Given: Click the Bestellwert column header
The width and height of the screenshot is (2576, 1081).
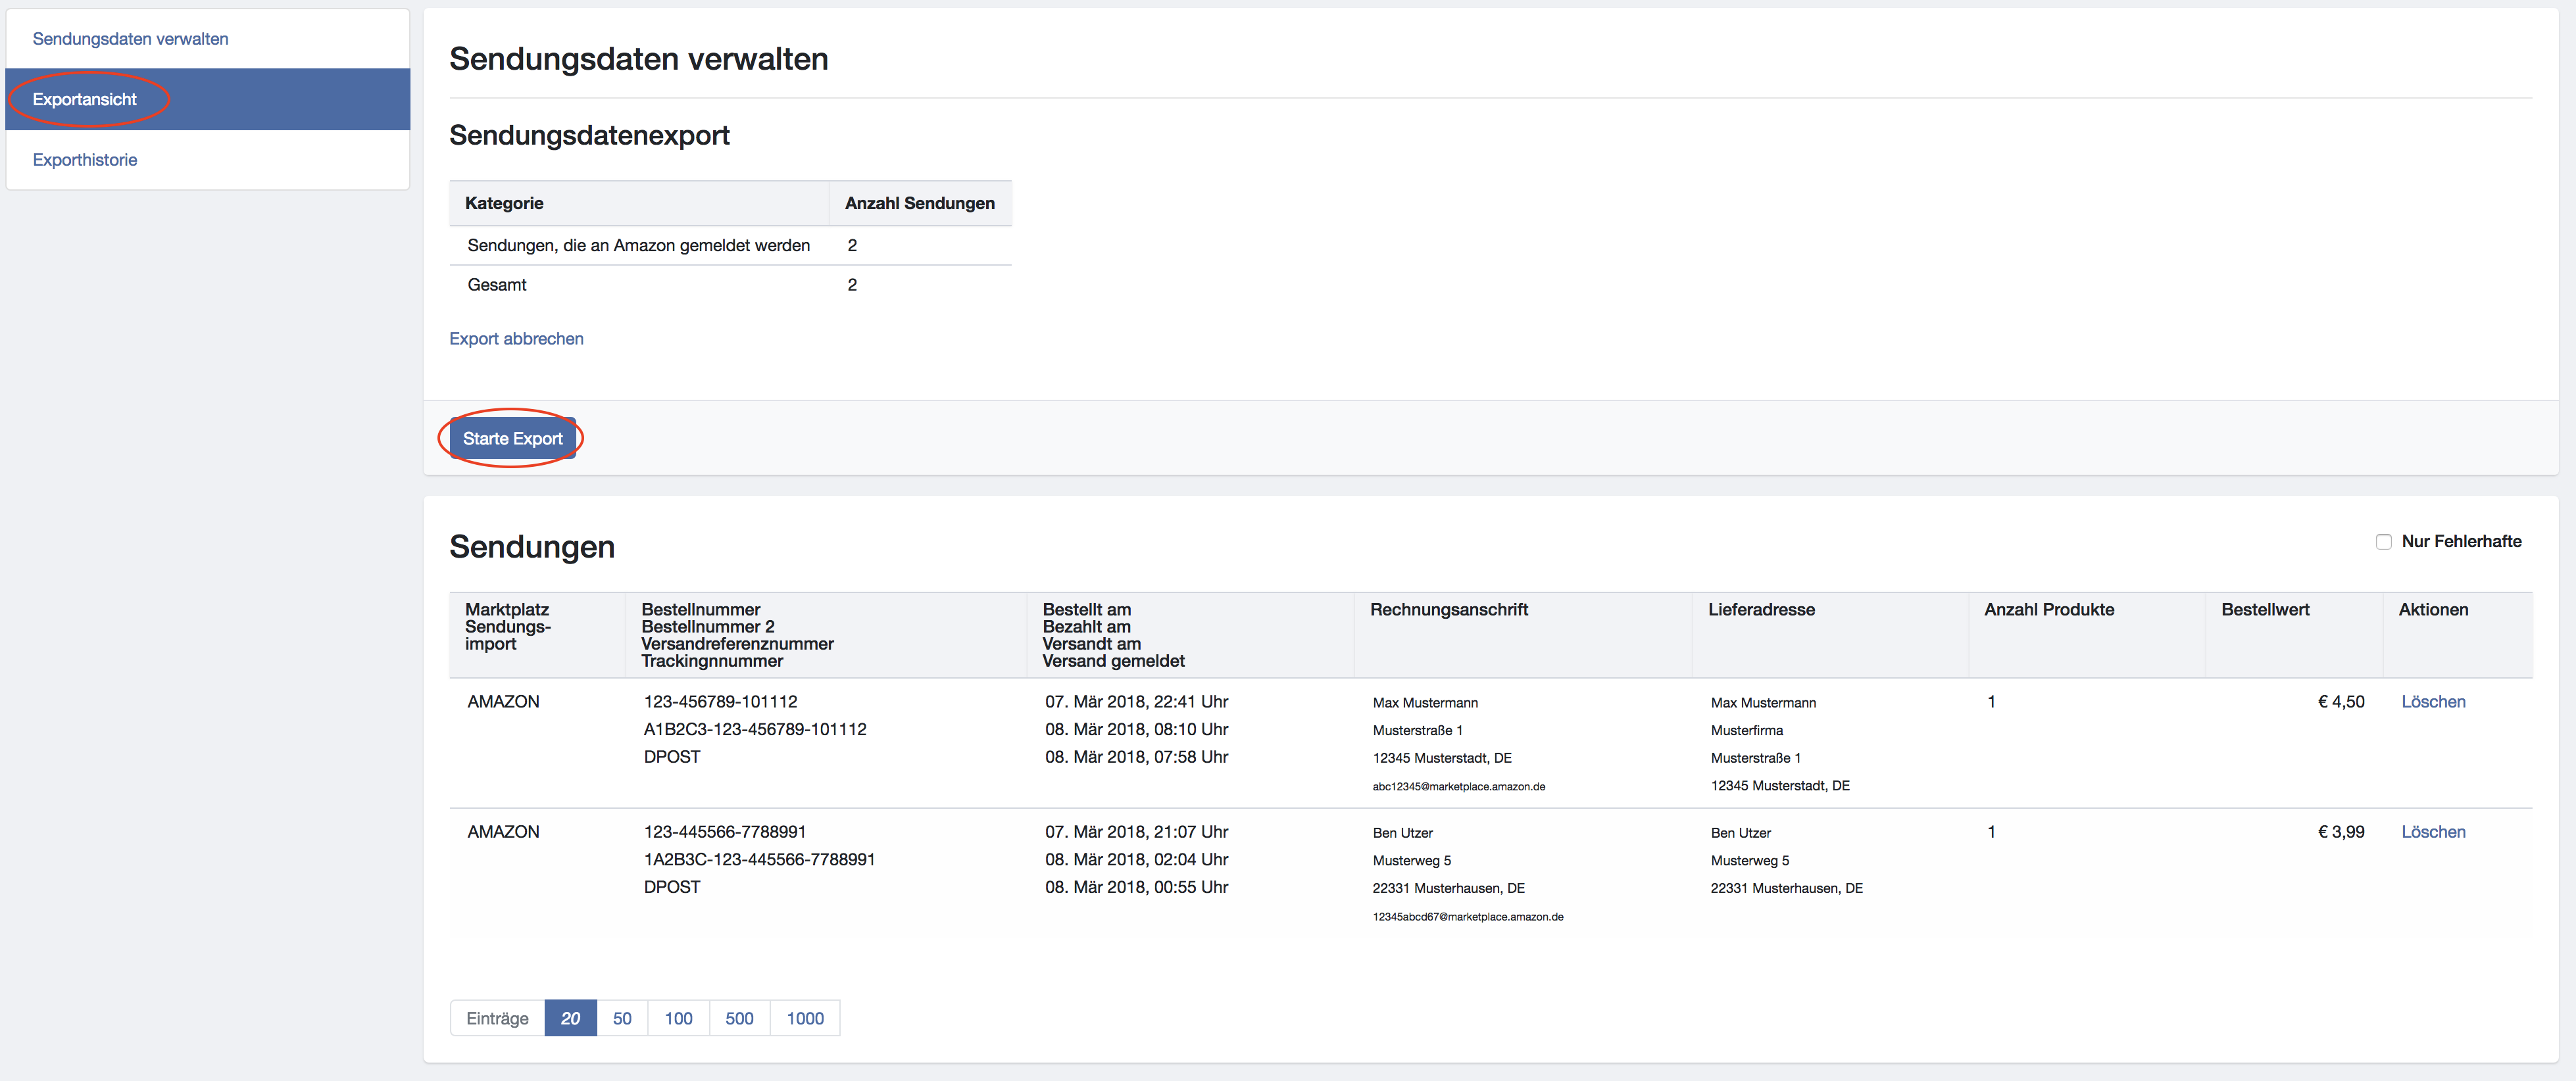Looking at the screenshot, I should (x=2264, y=610).
